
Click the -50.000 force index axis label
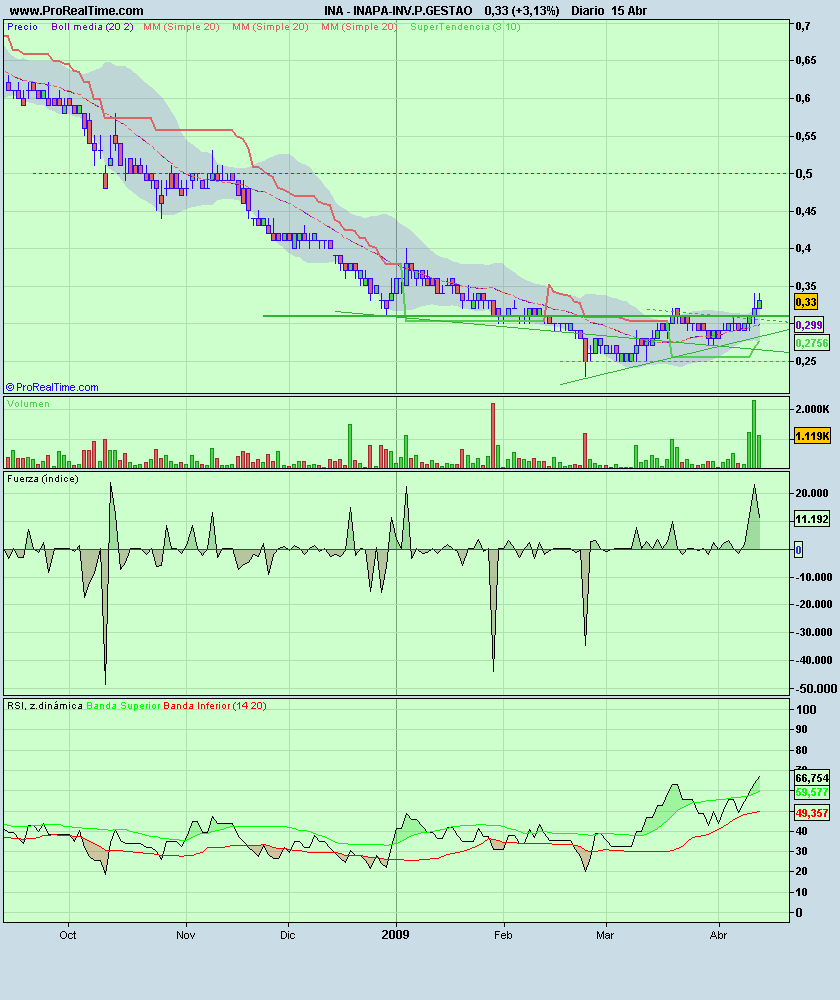816,688
